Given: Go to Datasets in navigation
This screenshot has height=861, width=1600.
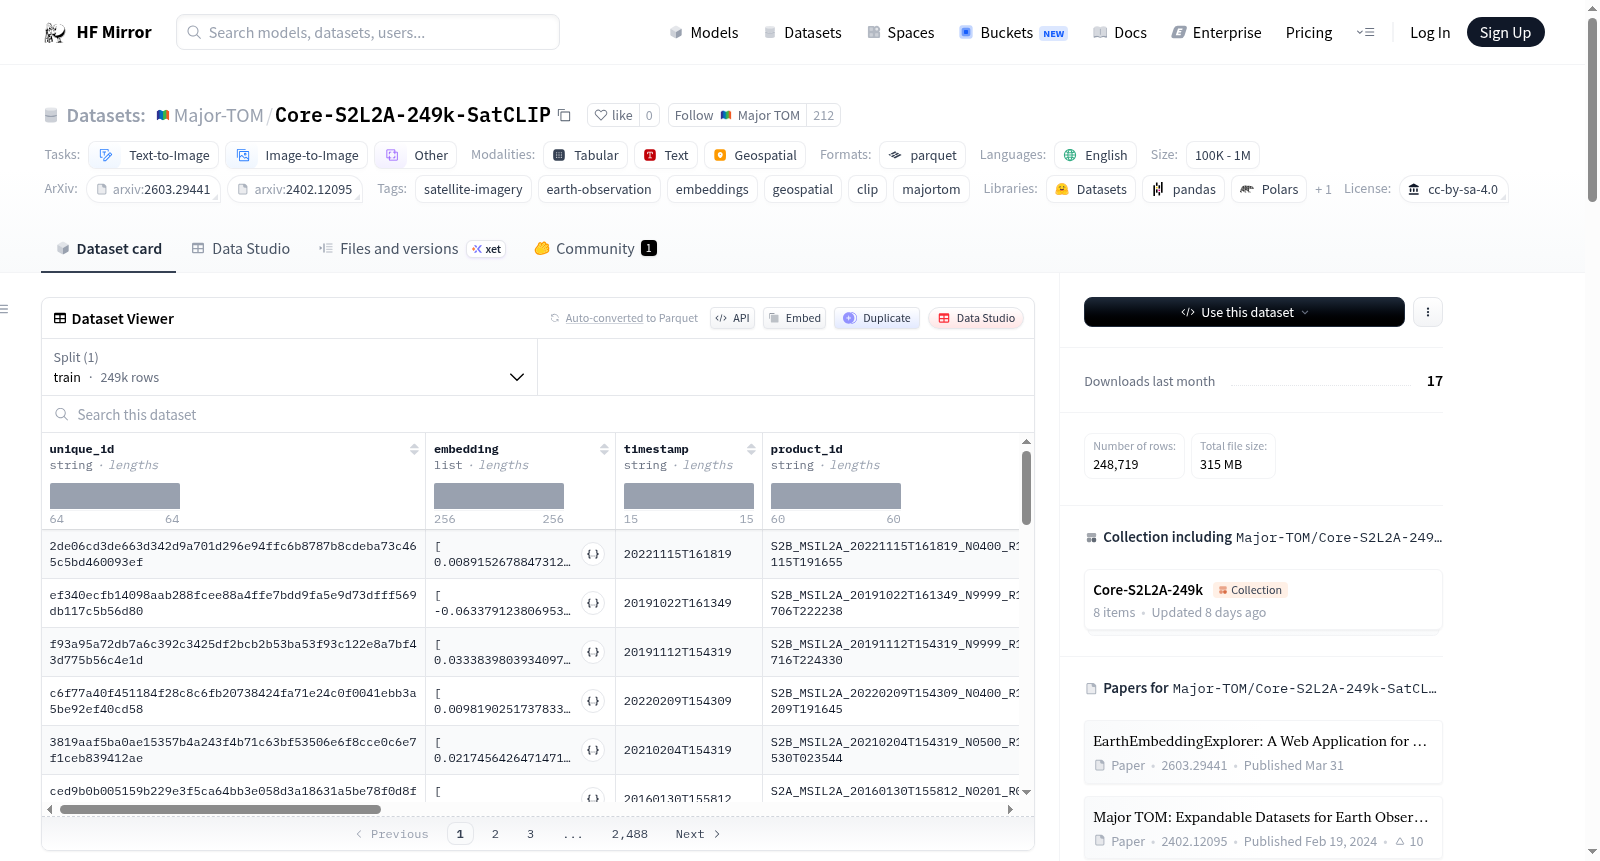Looking at the screenshot, I should click(x=802, y=33).
